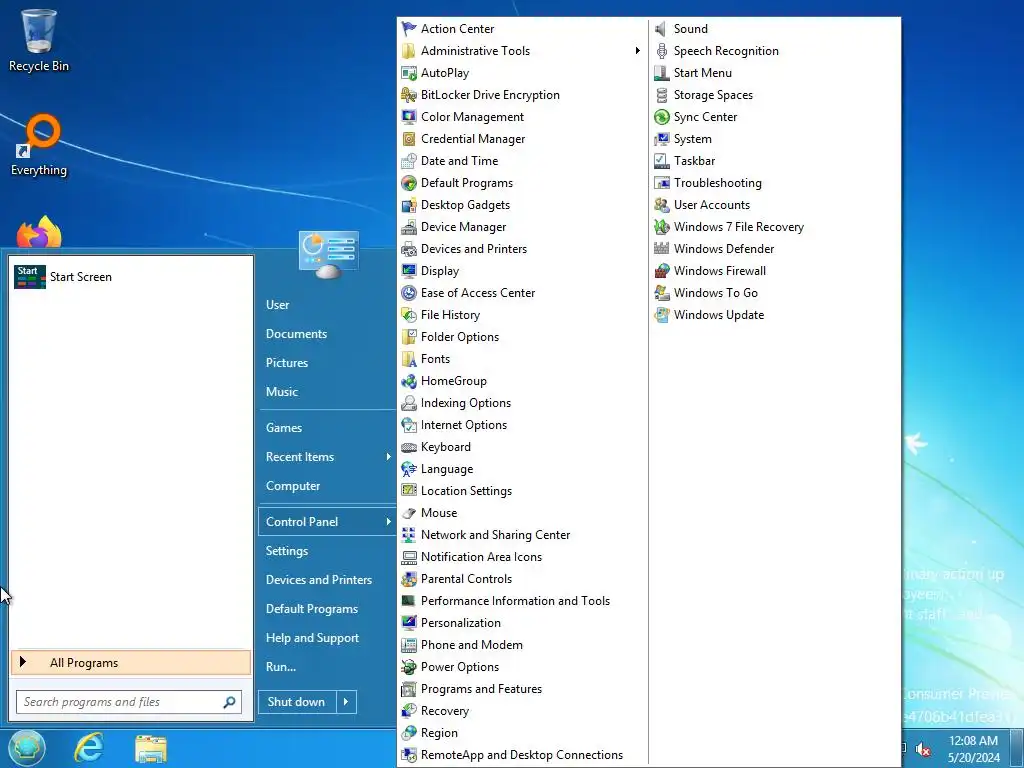Open Settings in the Start menu
The image size is (1024, 768).
click(x=287, y=551)
